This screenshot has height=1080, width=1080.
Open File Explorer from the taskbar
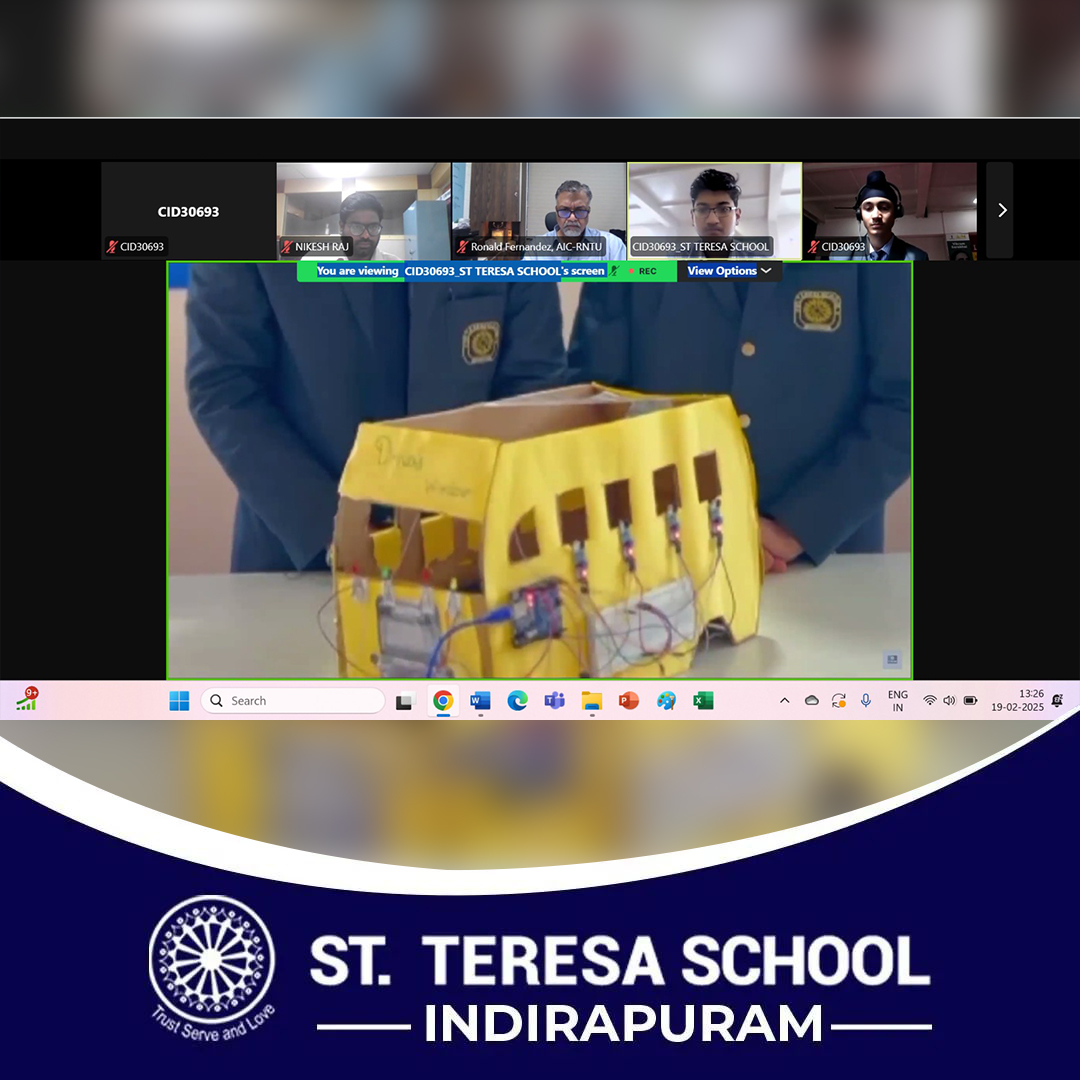pos(591,701)
